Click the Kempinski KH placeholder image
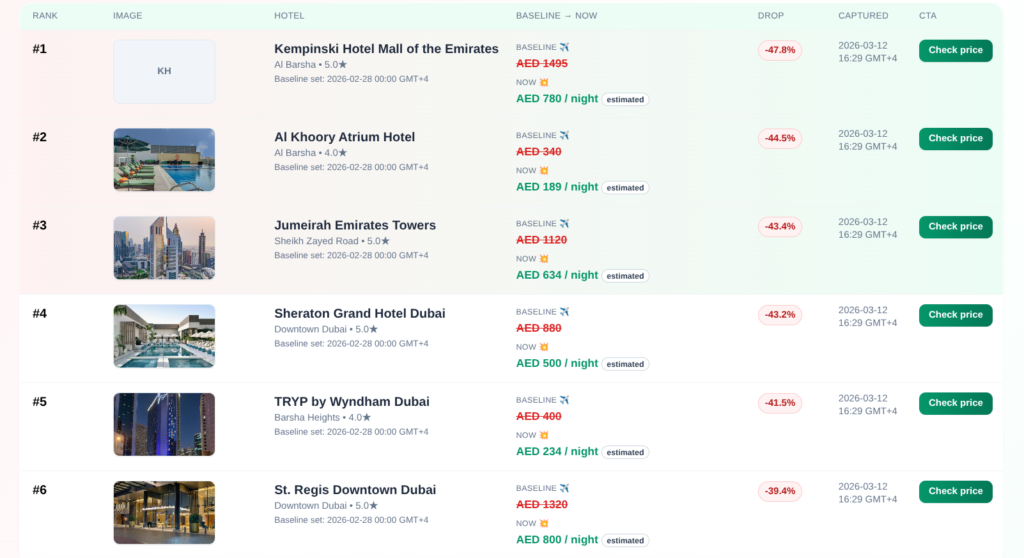Image resolution: width=1024 pixels, height=558 pixels. pos(164,71)
